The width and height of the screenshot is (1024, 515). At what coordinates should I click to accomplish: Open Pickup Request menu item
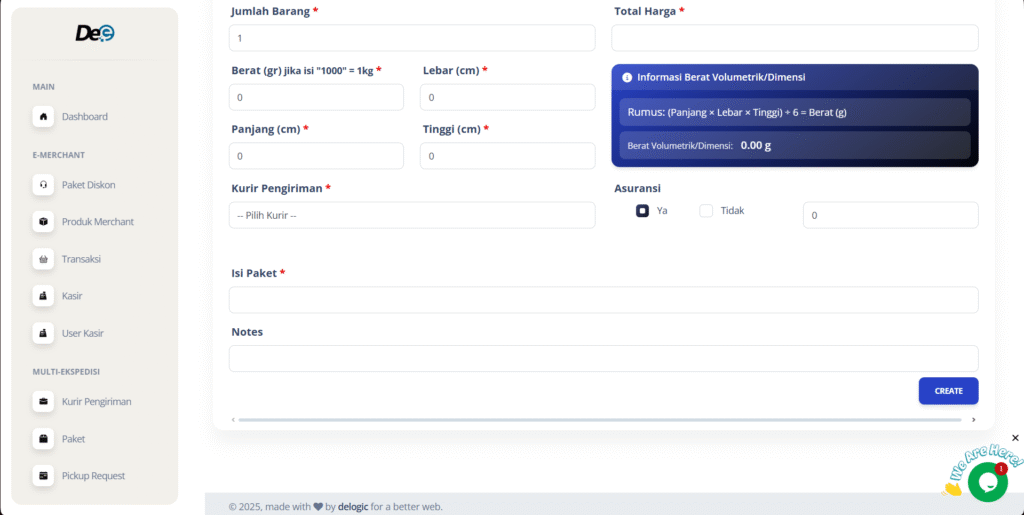click(x=95, y=476)
